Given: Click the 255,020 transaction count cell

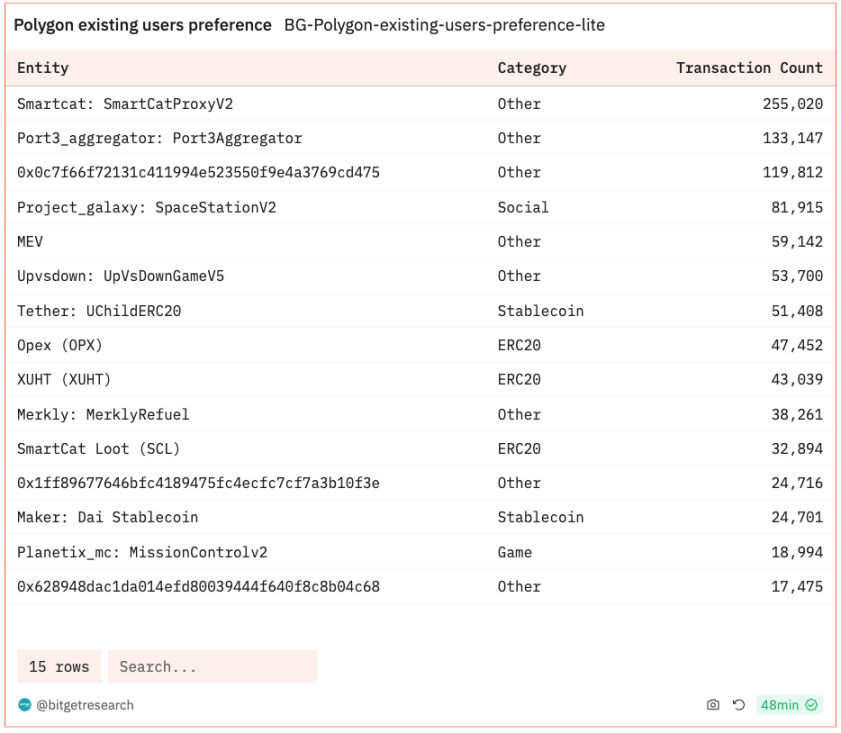Looking at the screenshot, I should [x=793, y=104].
